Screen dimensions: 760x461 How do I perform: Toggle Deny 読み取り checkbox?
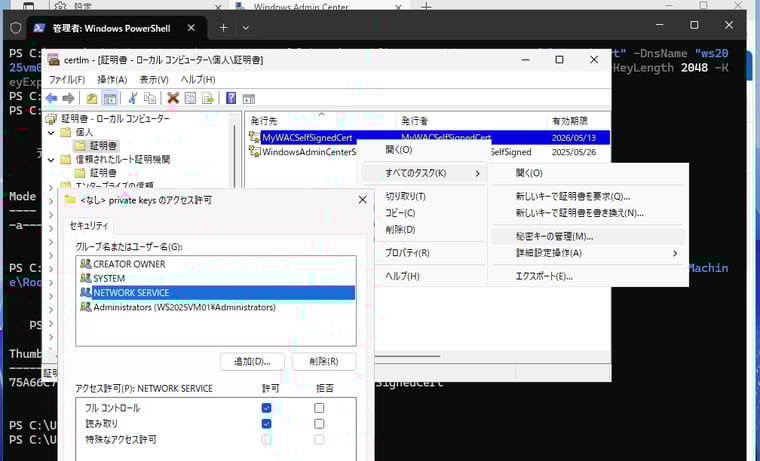pyautogui.click(x=319, y=424)
